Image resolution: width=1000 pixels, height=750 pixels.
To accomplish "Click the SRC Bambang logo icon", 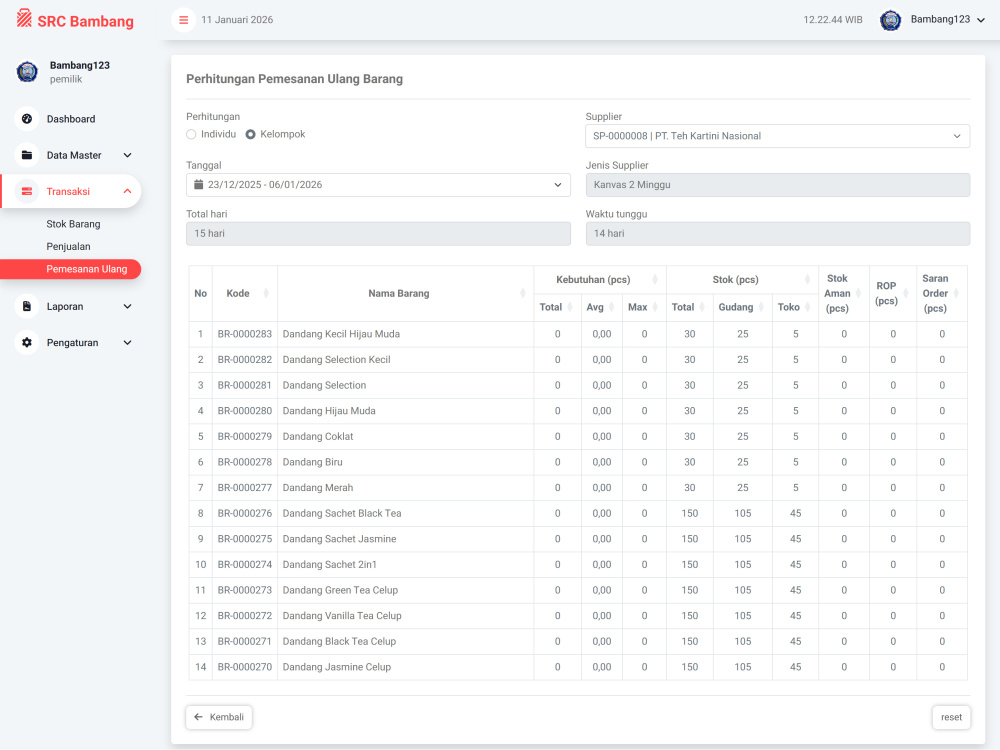I will click(x=24, y=18).
